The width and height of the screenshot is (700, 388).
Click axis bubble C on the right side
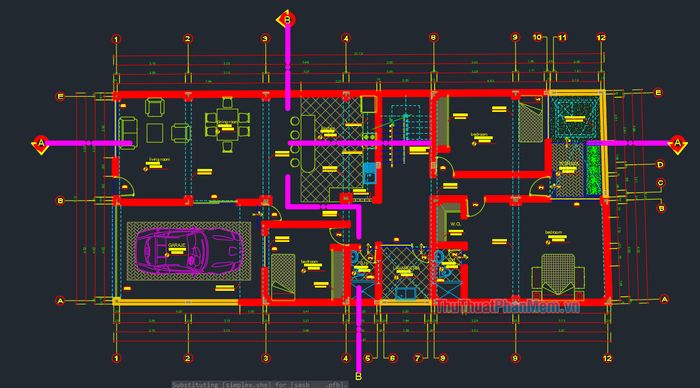(x=660, y=183)
